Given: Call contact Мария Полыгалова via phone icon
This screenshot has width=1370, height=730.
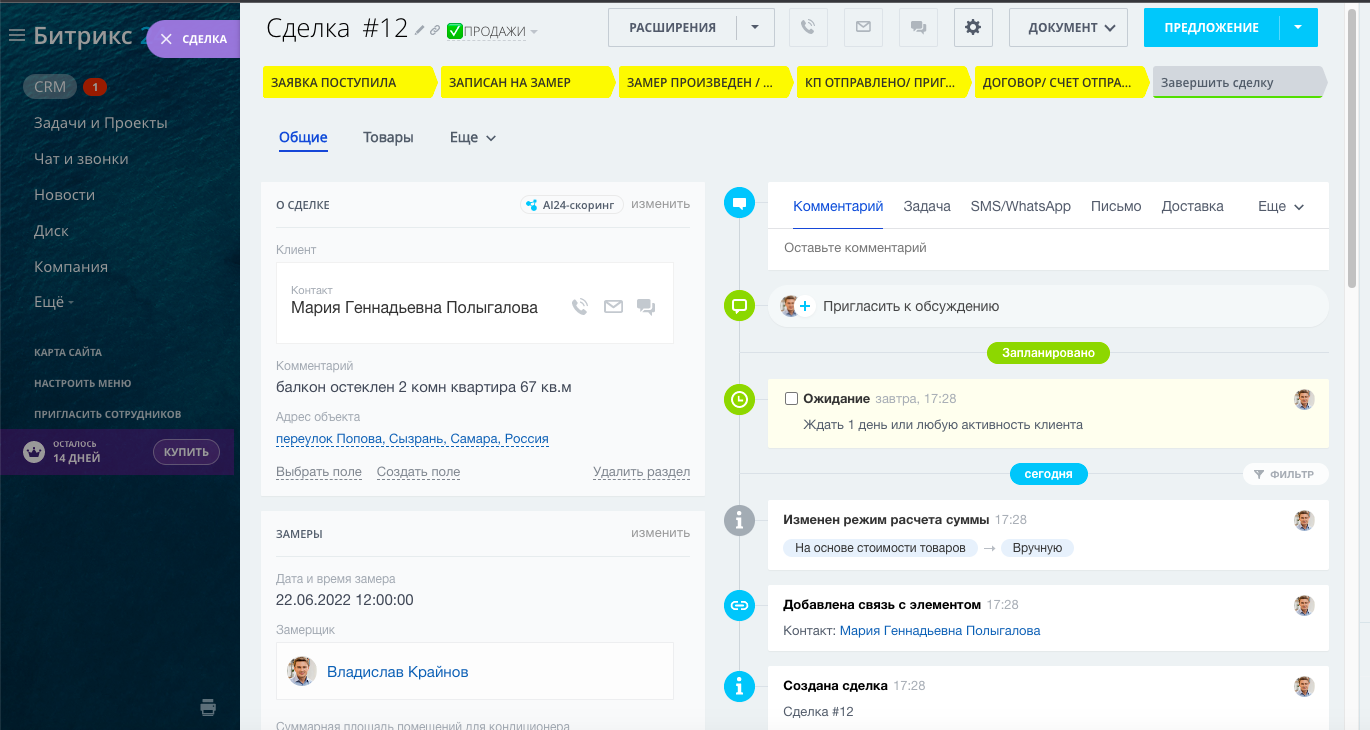Looking at the screenshot, I should 580,307.
